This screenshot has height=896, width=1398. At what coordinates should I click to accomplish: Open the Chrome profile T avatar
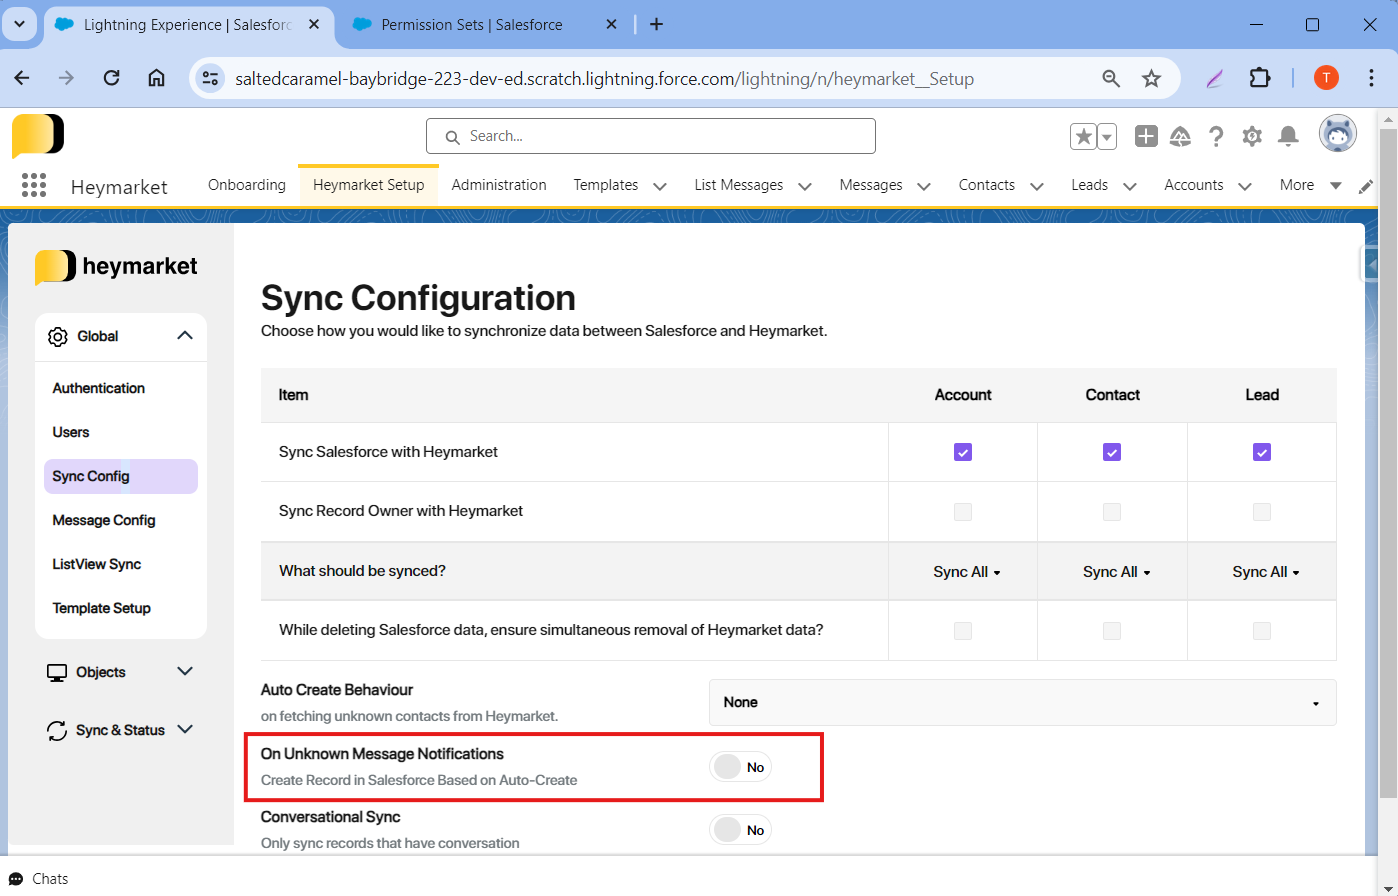click(x=1326, y=78)
